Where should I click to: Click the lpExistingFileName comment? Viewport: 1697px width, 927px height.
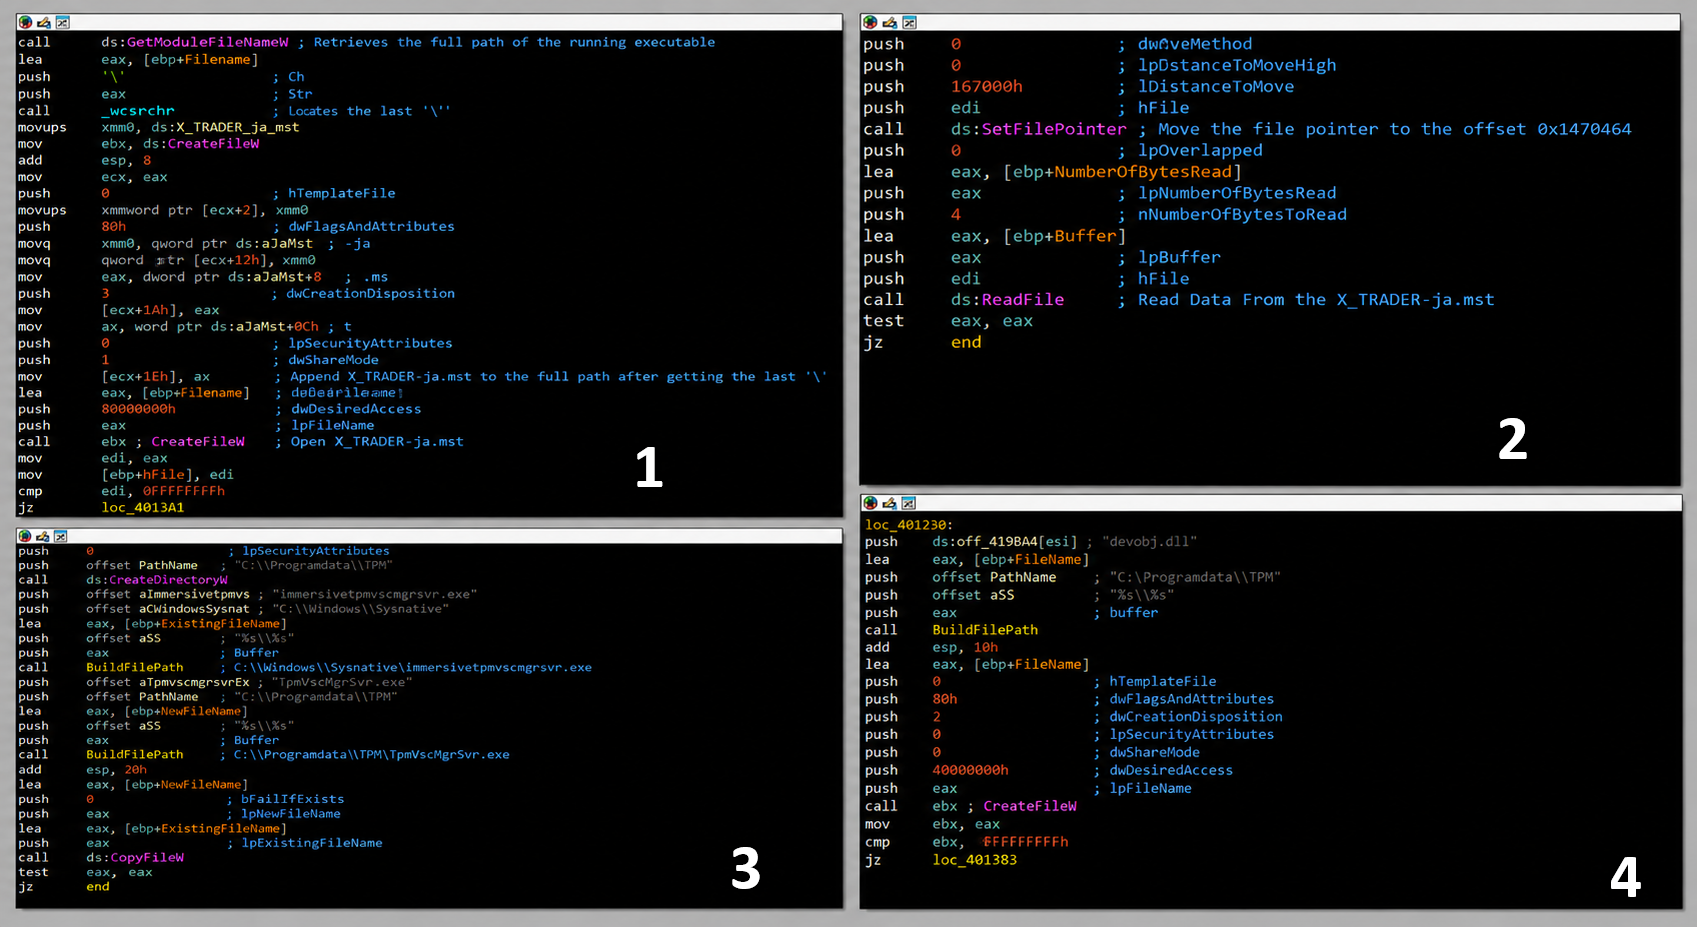click(x=312, y=843)
